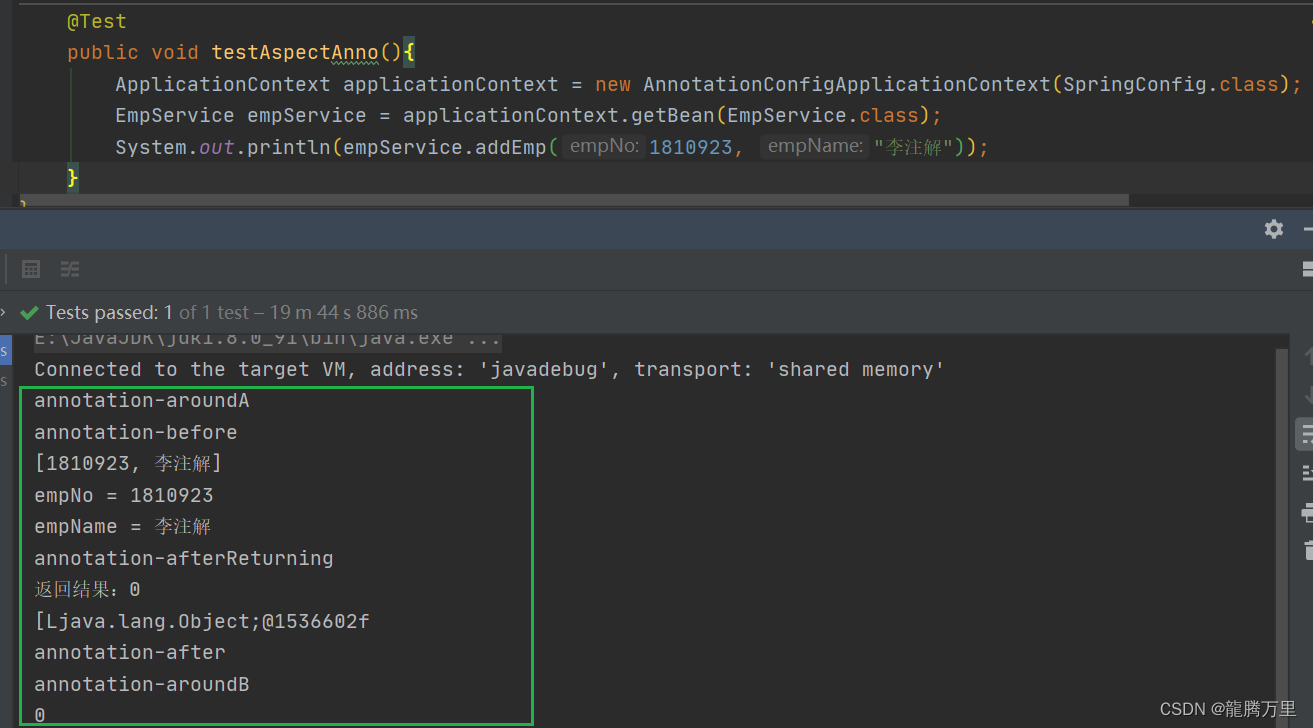The height and width of the screenshot is (728, 1313).
Task: Click the testAspectAnno method name
Action: (x=295, y=53)
